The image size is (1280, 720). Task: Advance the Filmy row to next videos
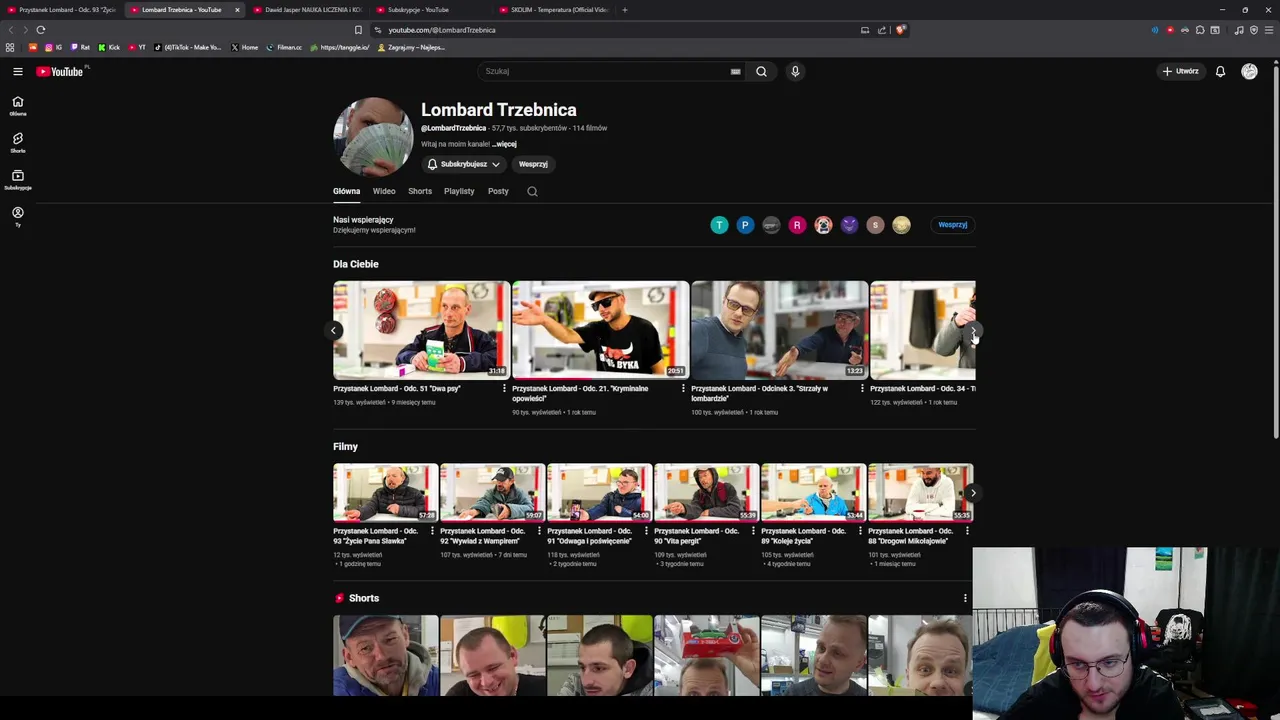pyautogui.click(x=972, y=493)
